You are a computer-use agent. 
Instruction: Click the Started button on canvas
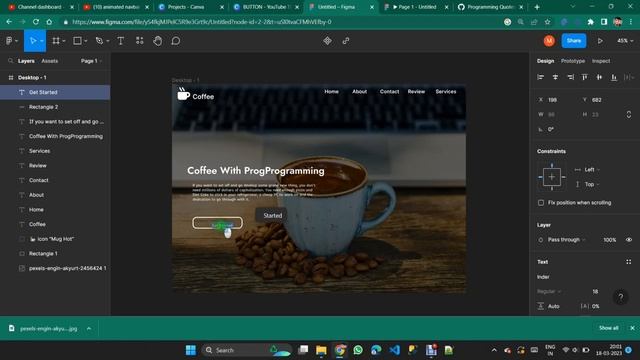point(271,215)
